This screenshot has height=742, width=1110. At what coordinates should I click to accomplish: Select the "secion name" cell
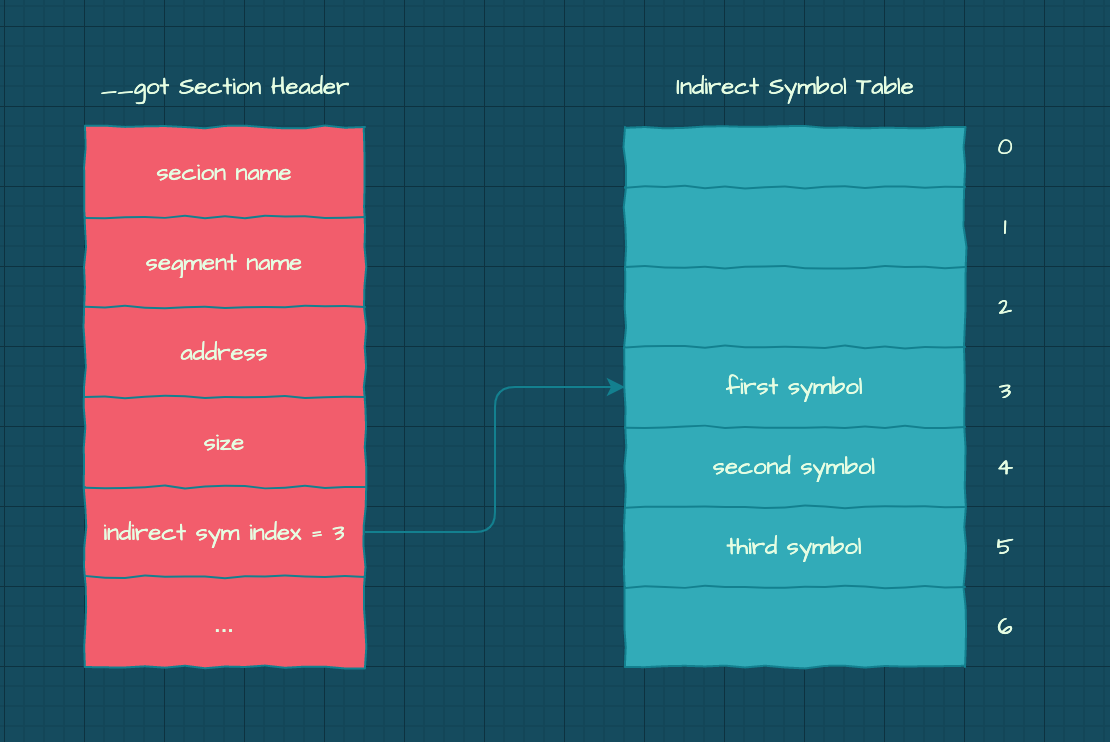pyautogui.click(x=224, y=173)
